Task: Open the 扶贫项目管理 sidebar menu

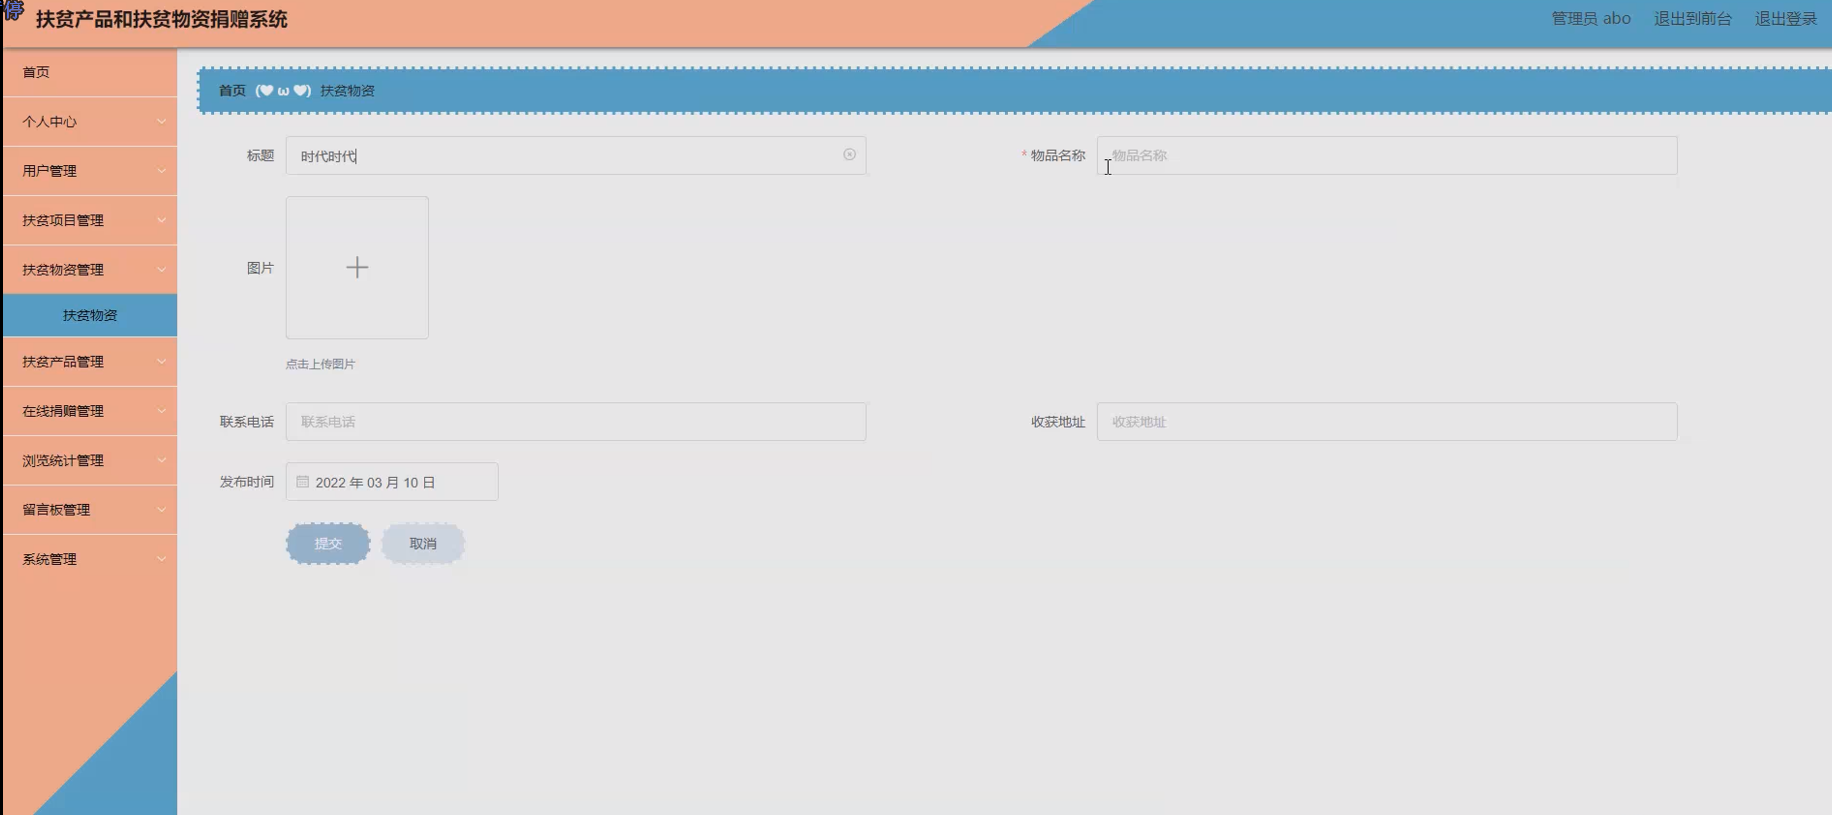Action: pos(90,220)
